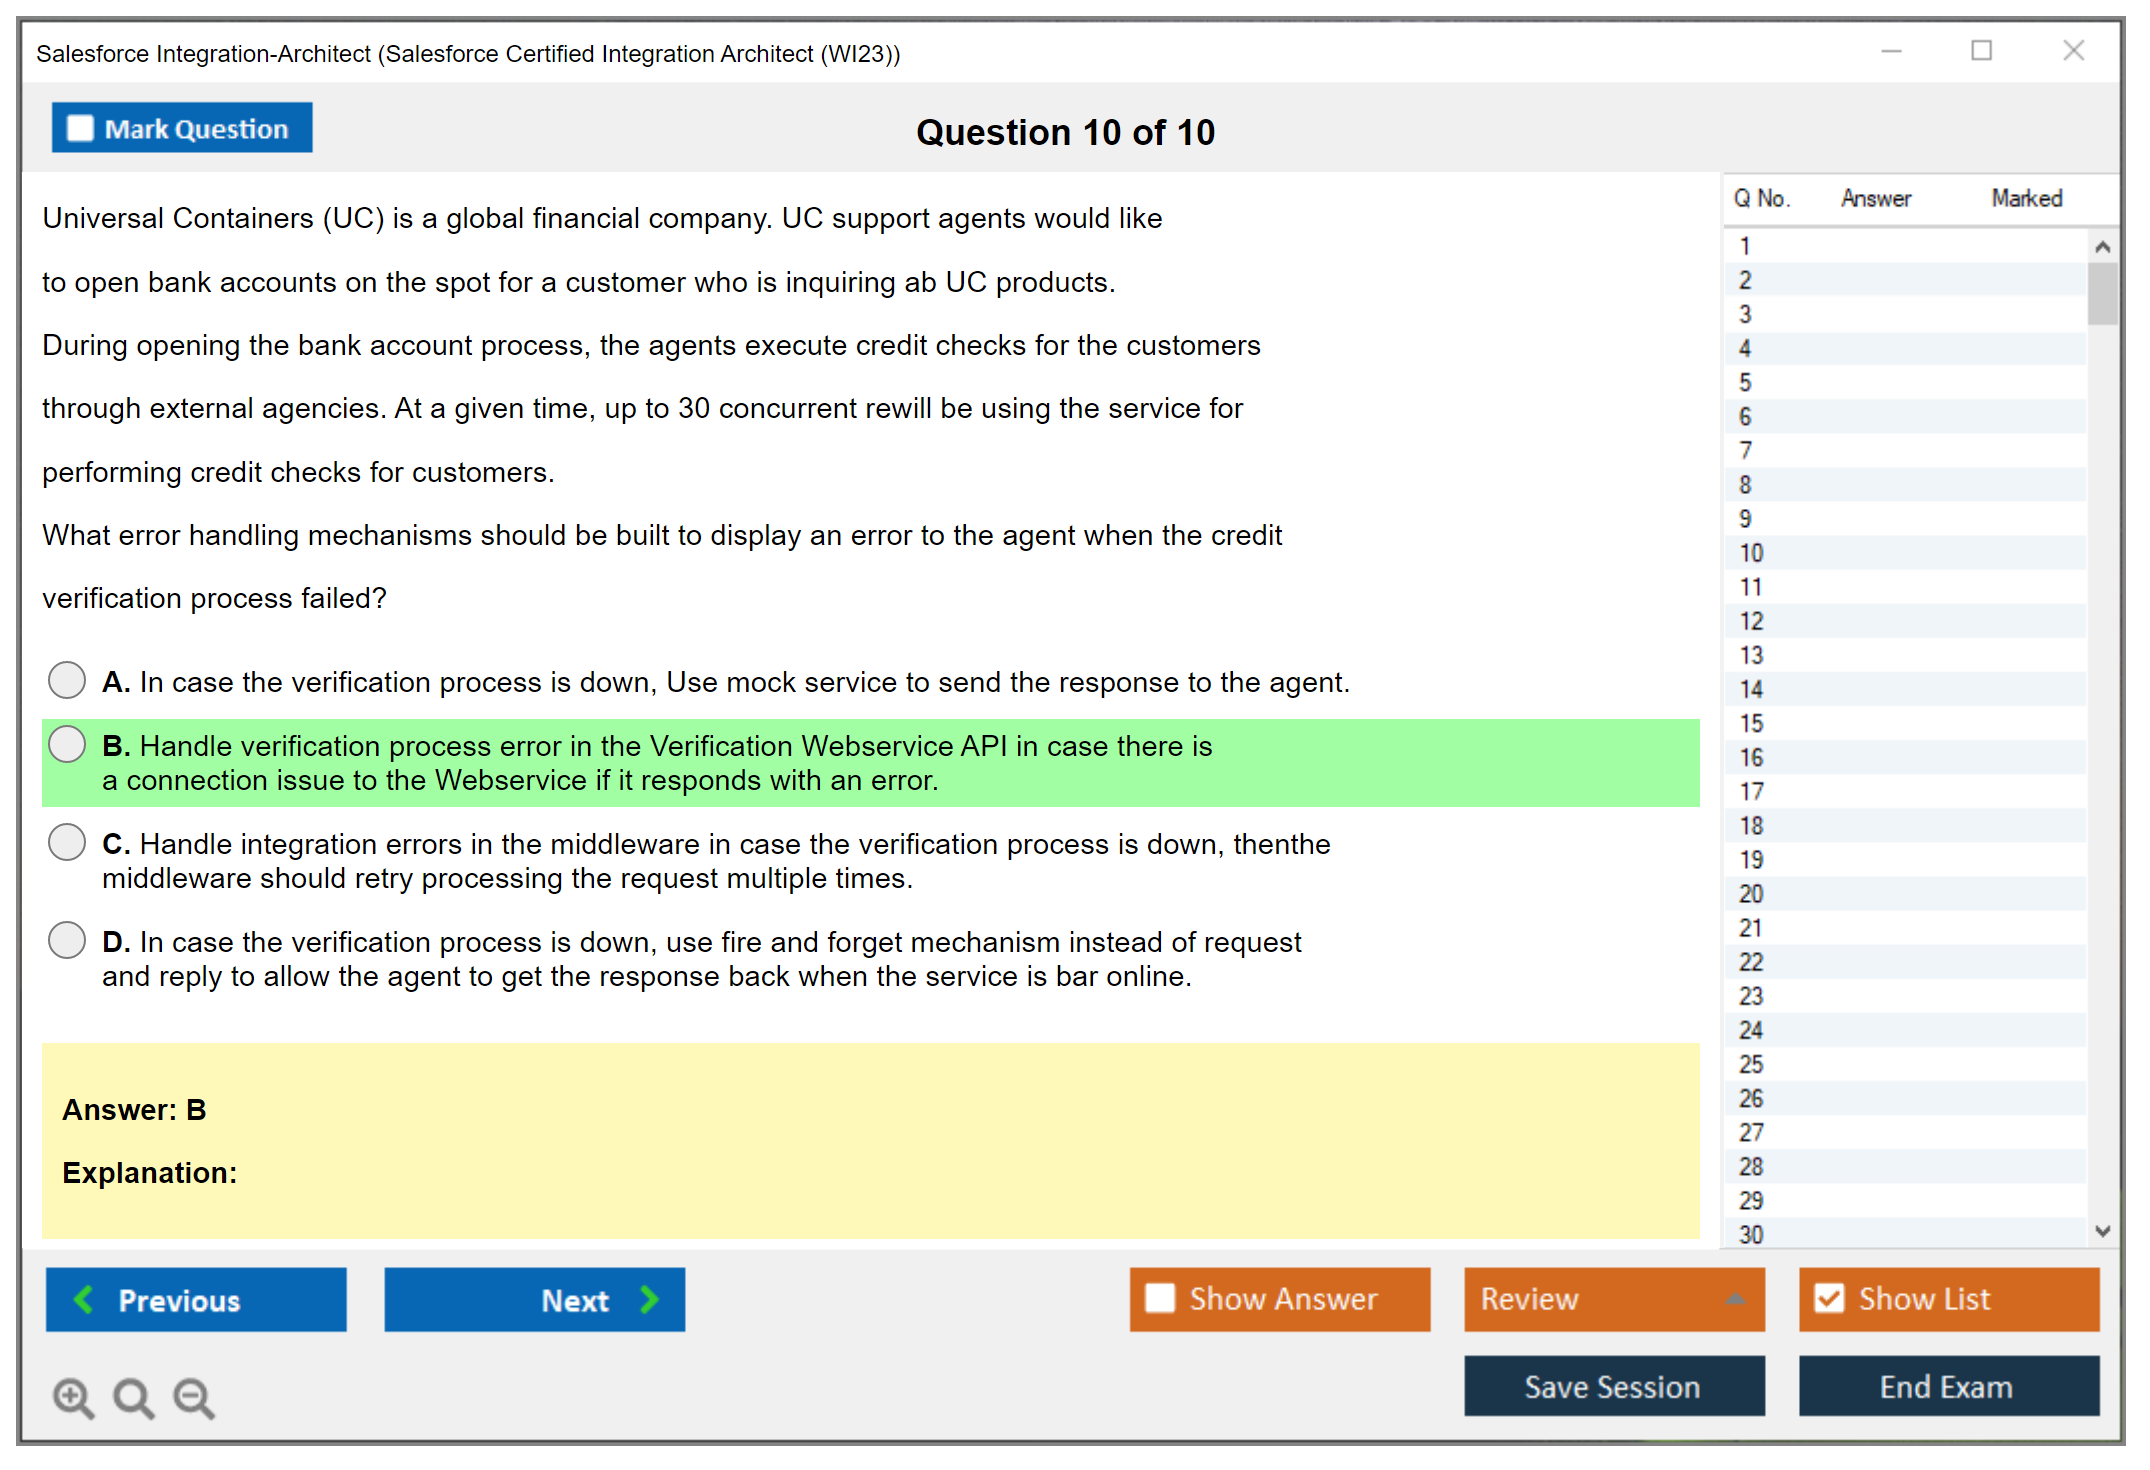Click the zoom in magnifier icon
This screenshot has width=2150, height=1470.
coord(73,1397)
